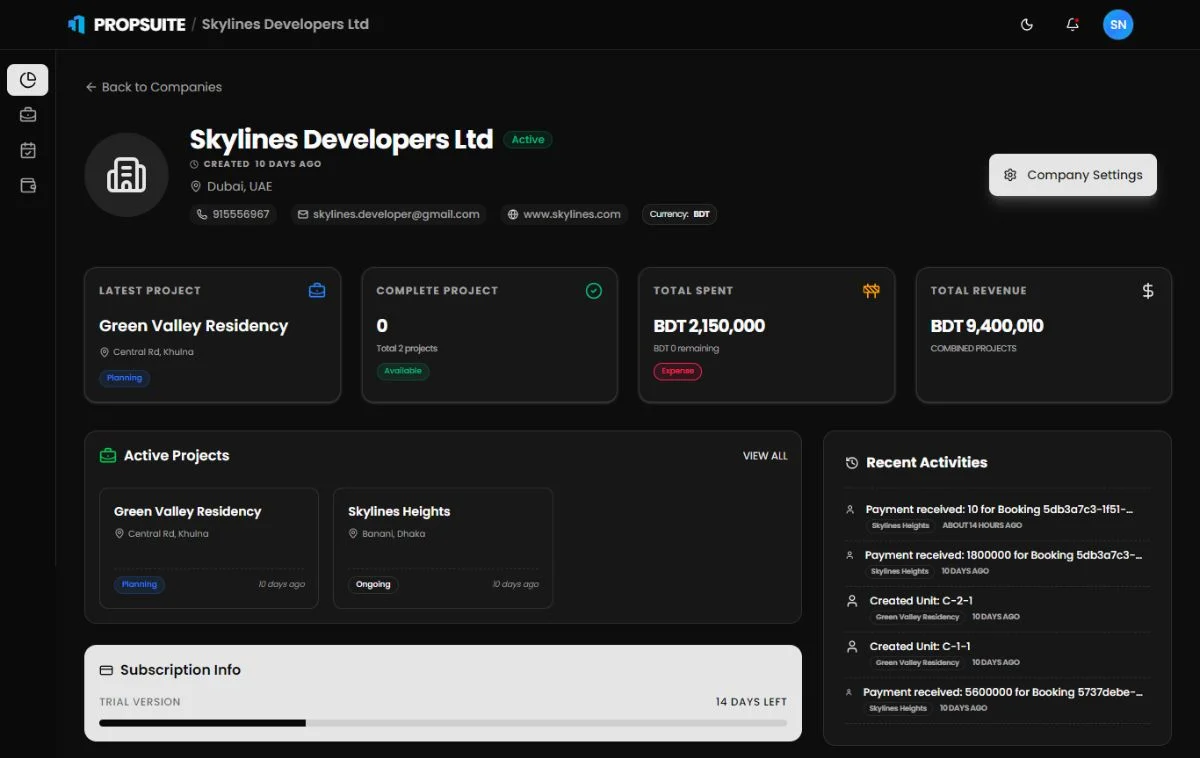Open Payment received: 10 activity
Image resolution: width=1200 pixels, height=758 pixels.
(997, 517)
